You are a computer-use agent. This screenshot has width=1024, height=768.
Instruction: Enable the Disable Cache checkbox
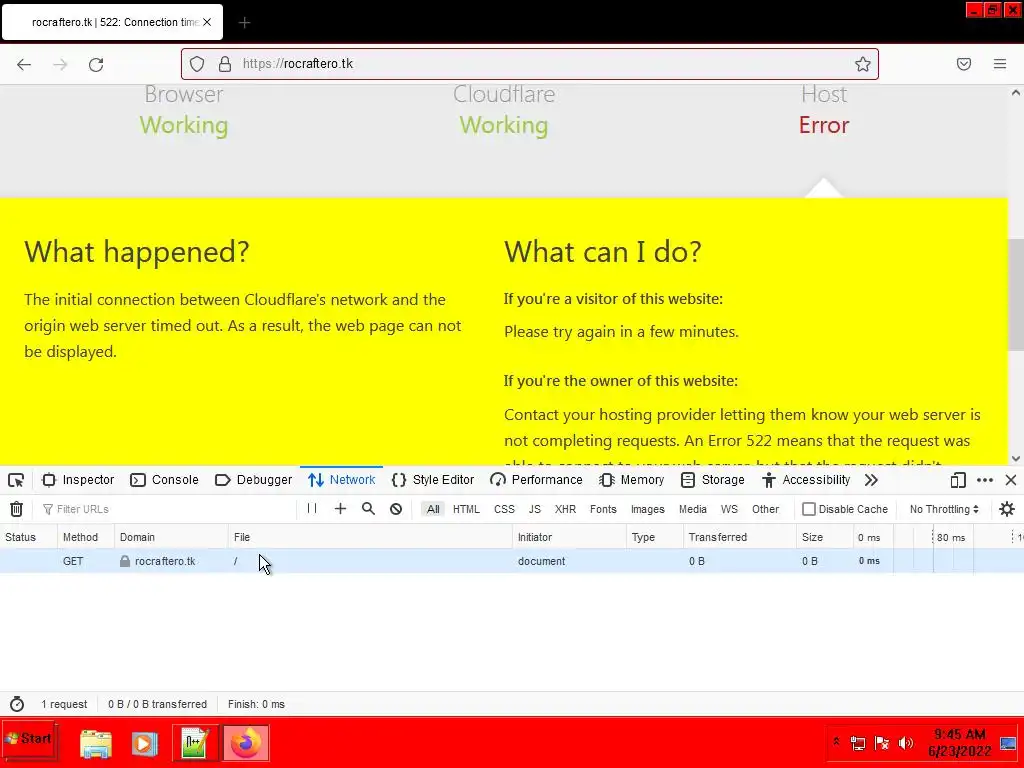pyautogui.click(x=808, y=509)
